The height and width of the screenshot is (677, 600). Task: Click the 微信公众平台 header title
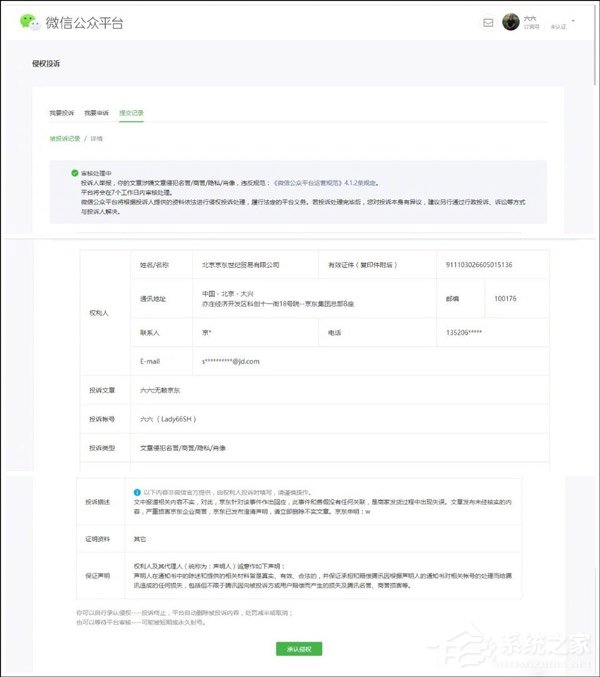[x=85, y=22]
